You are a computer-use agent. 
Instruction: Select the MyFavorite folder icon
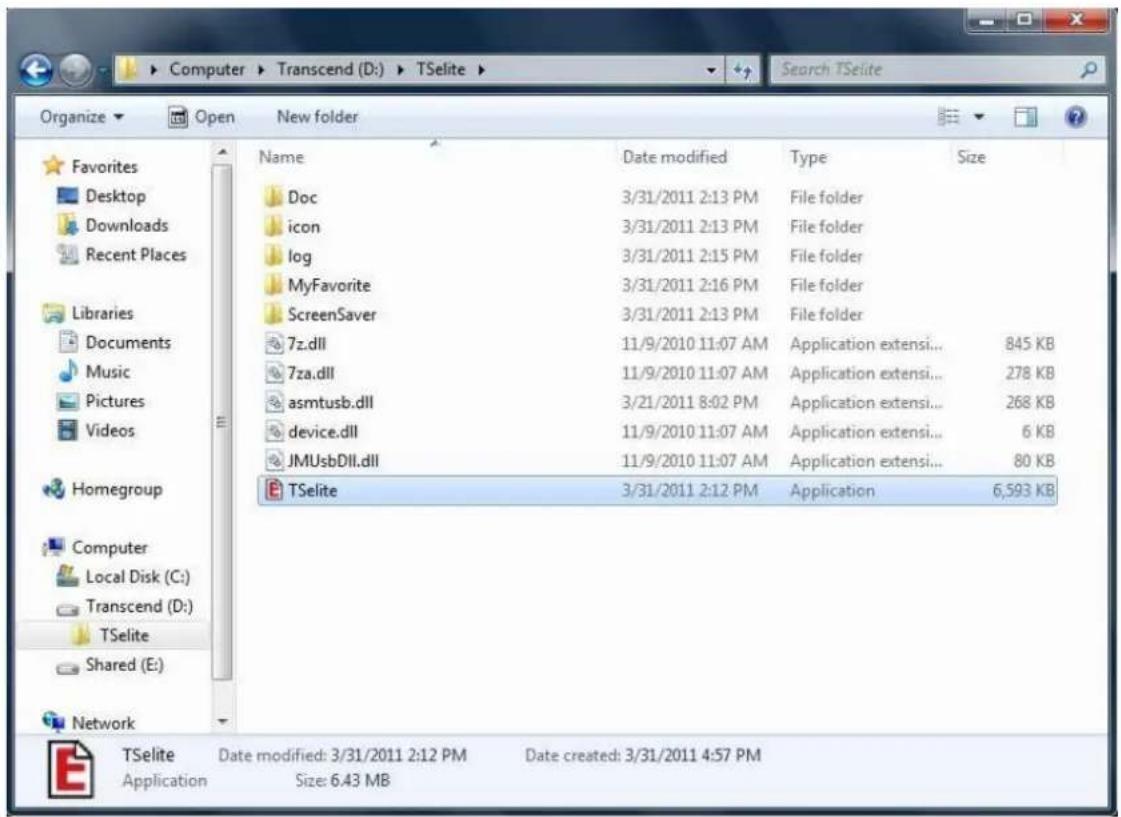(x=273, y=285)
